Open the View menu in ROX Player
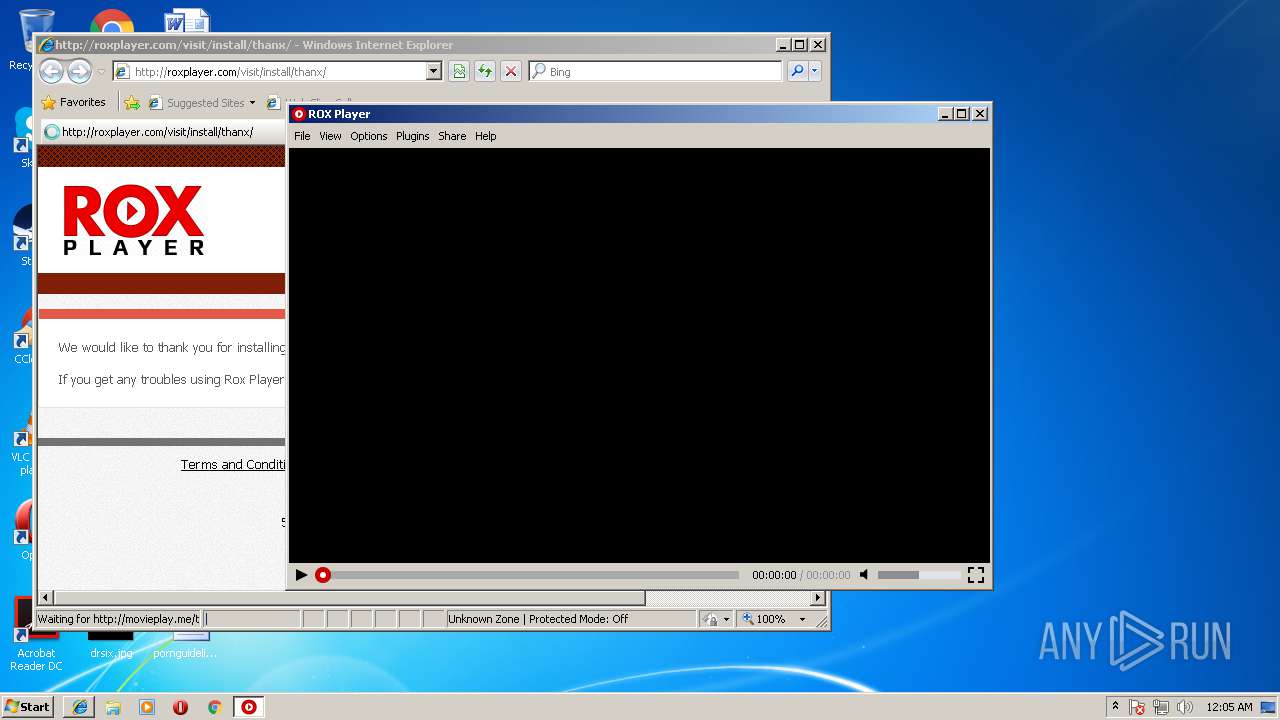This screenshot has width=1280, height=720. point(330,136)
